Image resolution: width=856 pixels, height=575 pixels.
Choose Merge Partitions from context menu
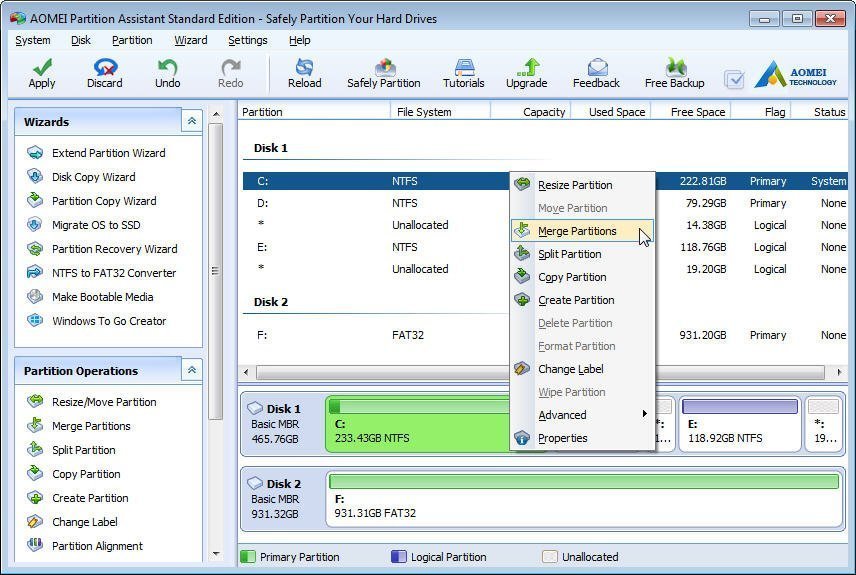pyautogui.click(x=582, y=231)
